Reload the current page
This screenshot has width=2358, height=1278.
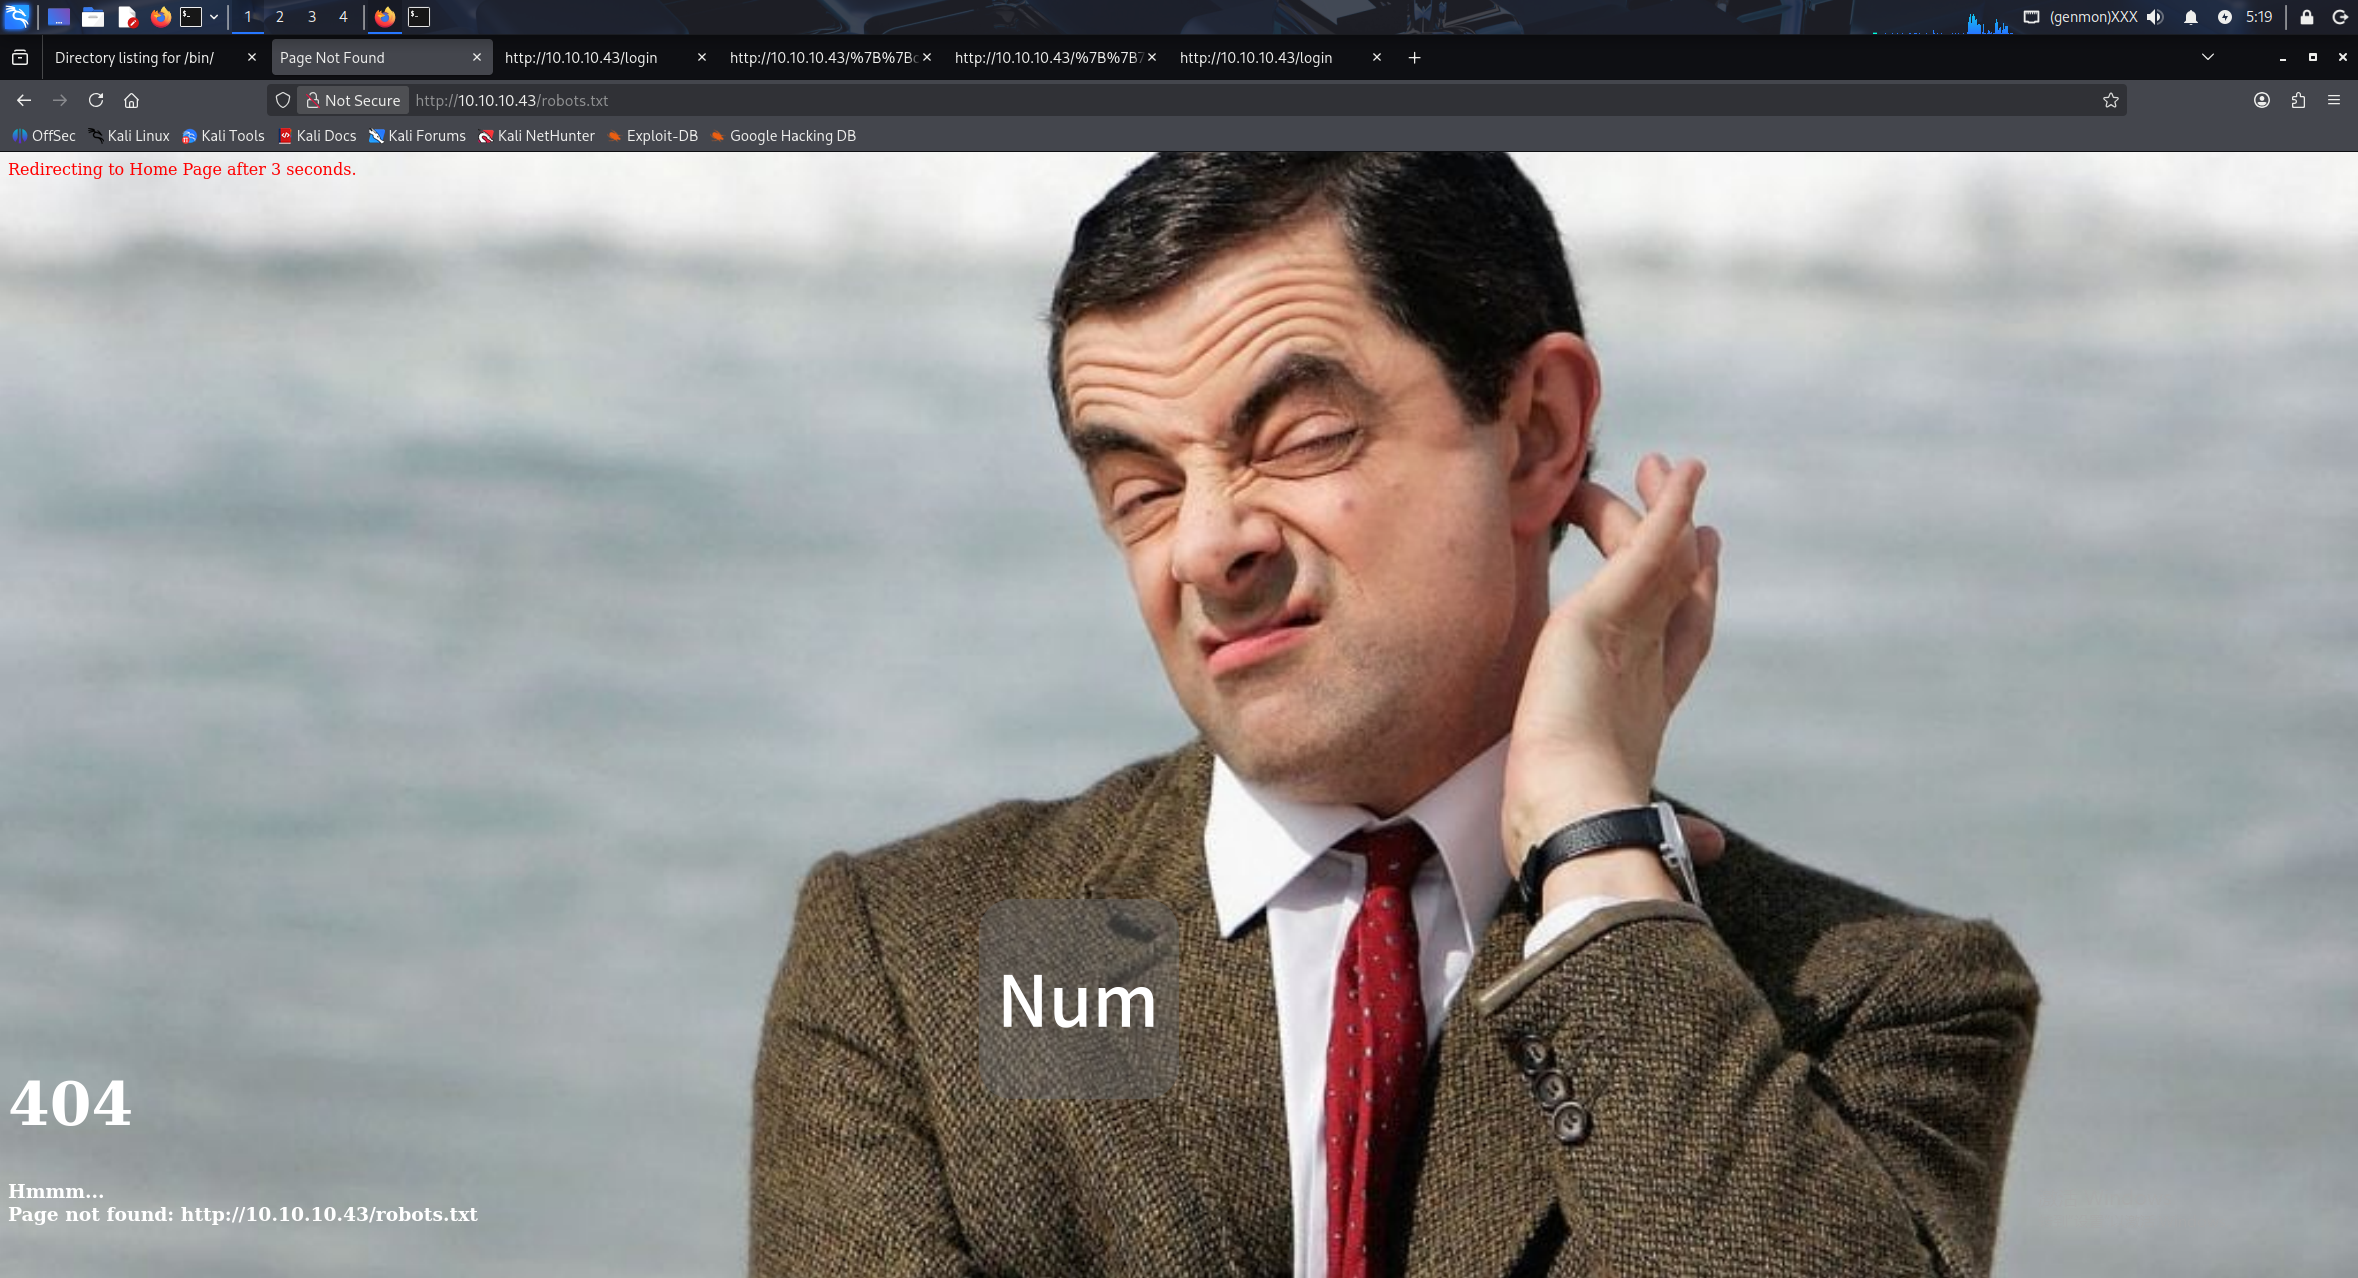[96, 100]
